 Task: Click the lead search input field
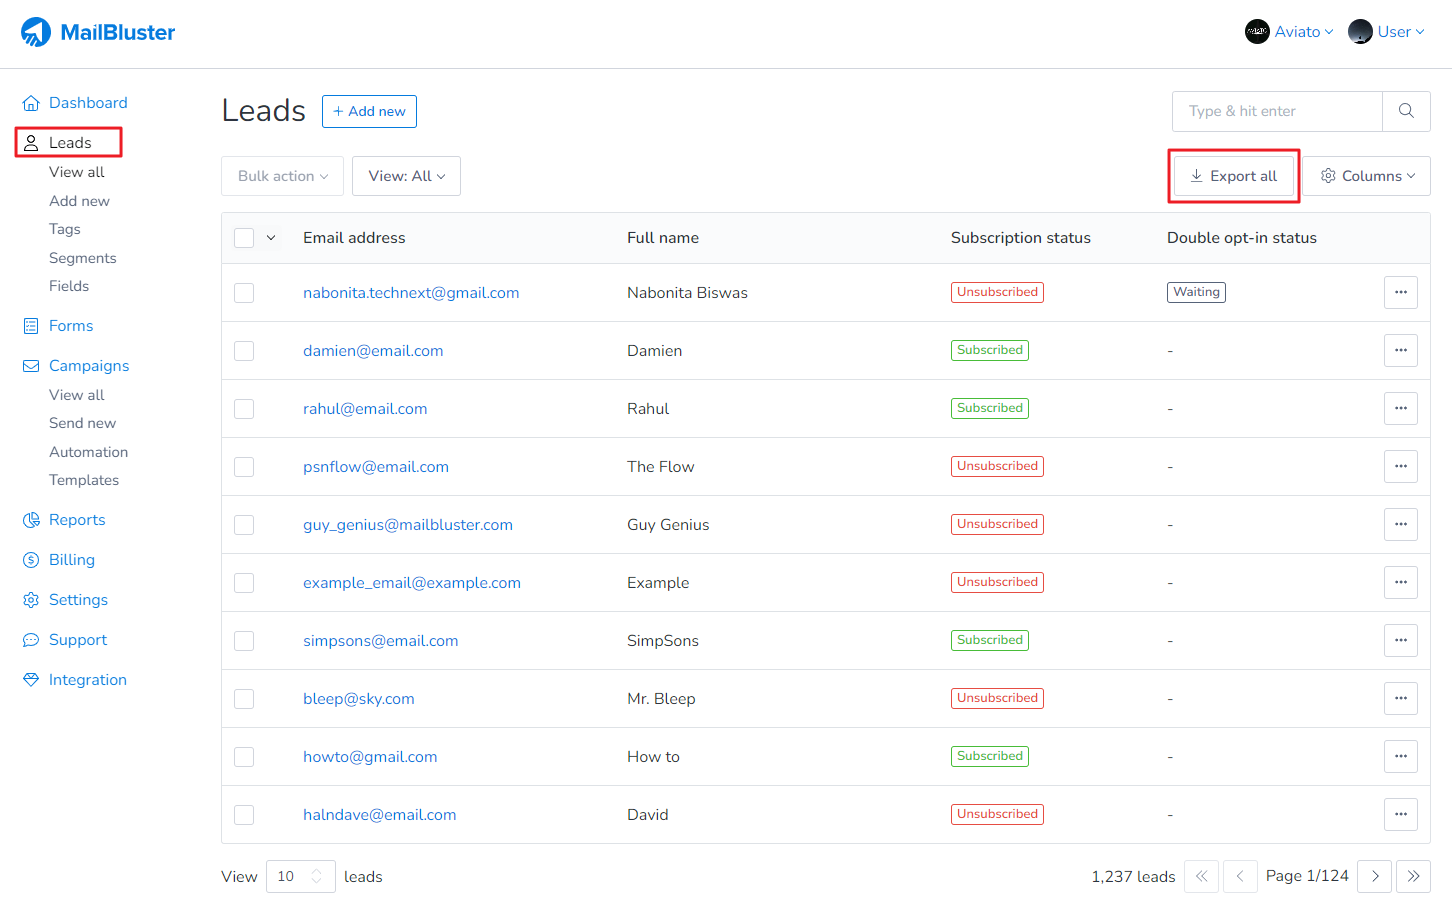[1277, 111]
